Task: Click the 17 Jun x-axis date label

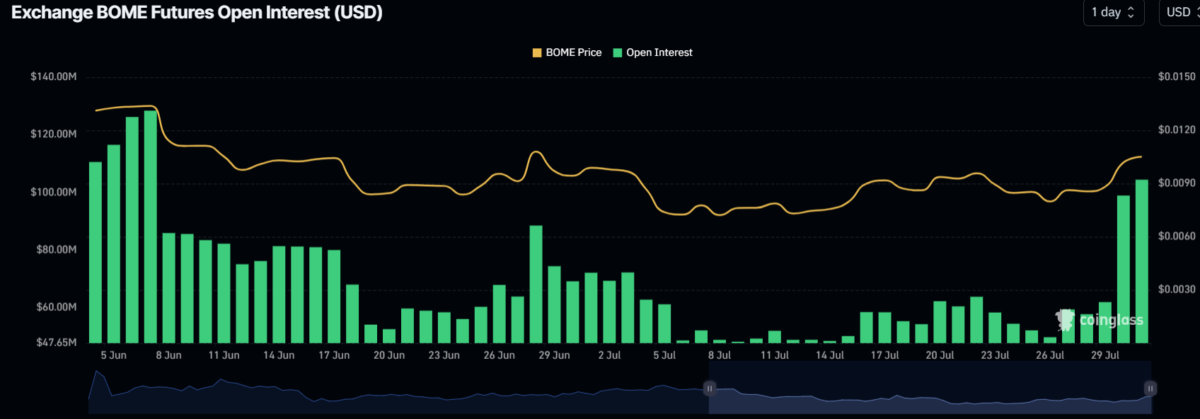Action: [334, 354]
